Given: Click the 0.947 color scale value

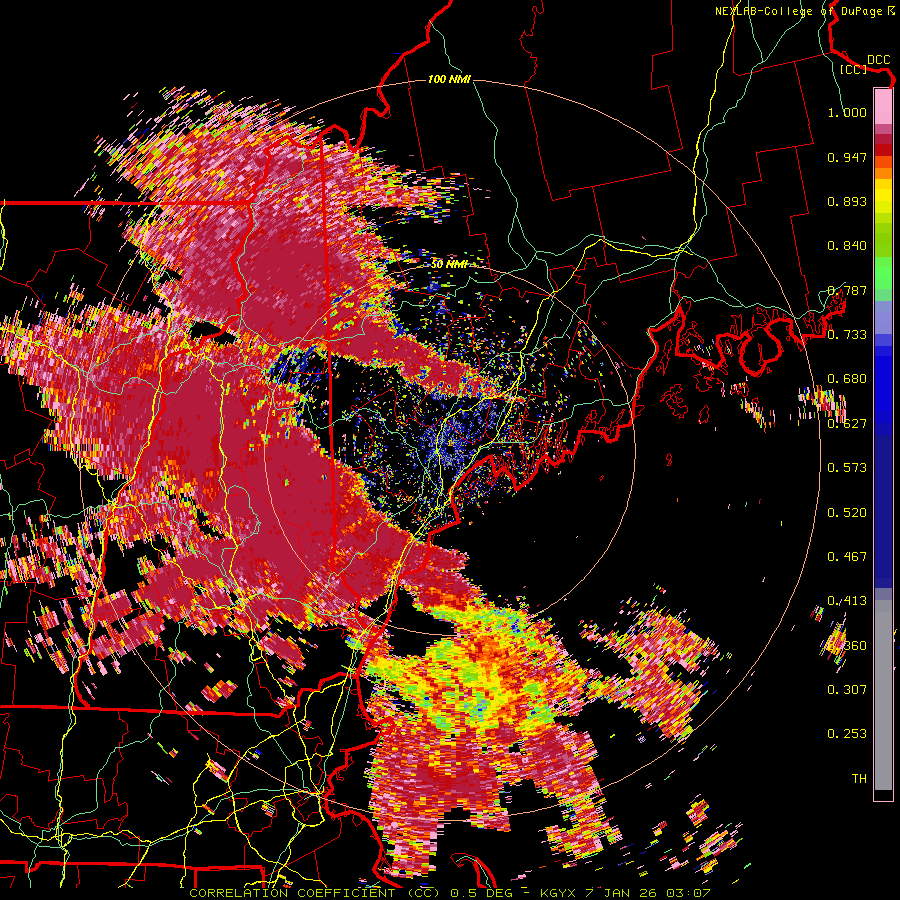Looking at the screenshot, I should point(847,157).
